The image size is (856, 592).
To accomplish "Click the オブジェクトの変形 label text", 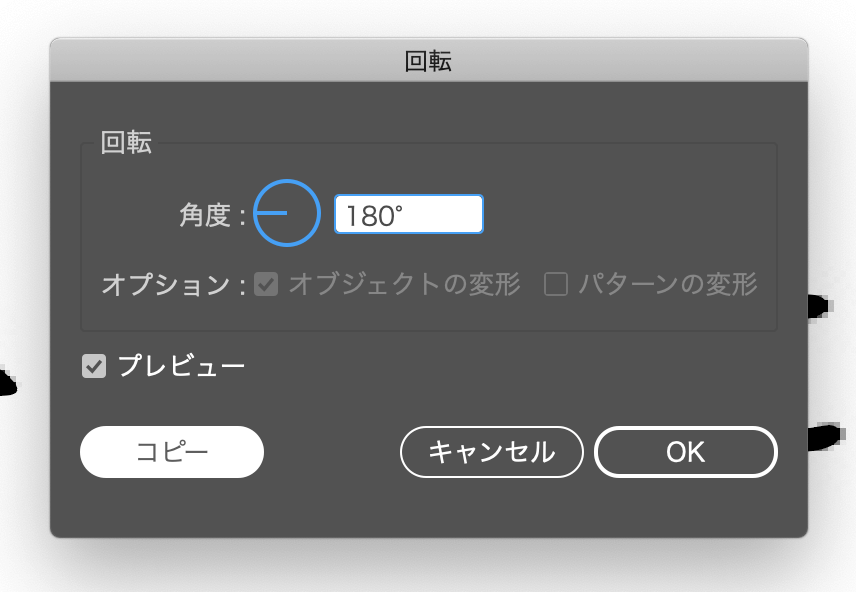I will pyautogui.click(x=405, y=284).
